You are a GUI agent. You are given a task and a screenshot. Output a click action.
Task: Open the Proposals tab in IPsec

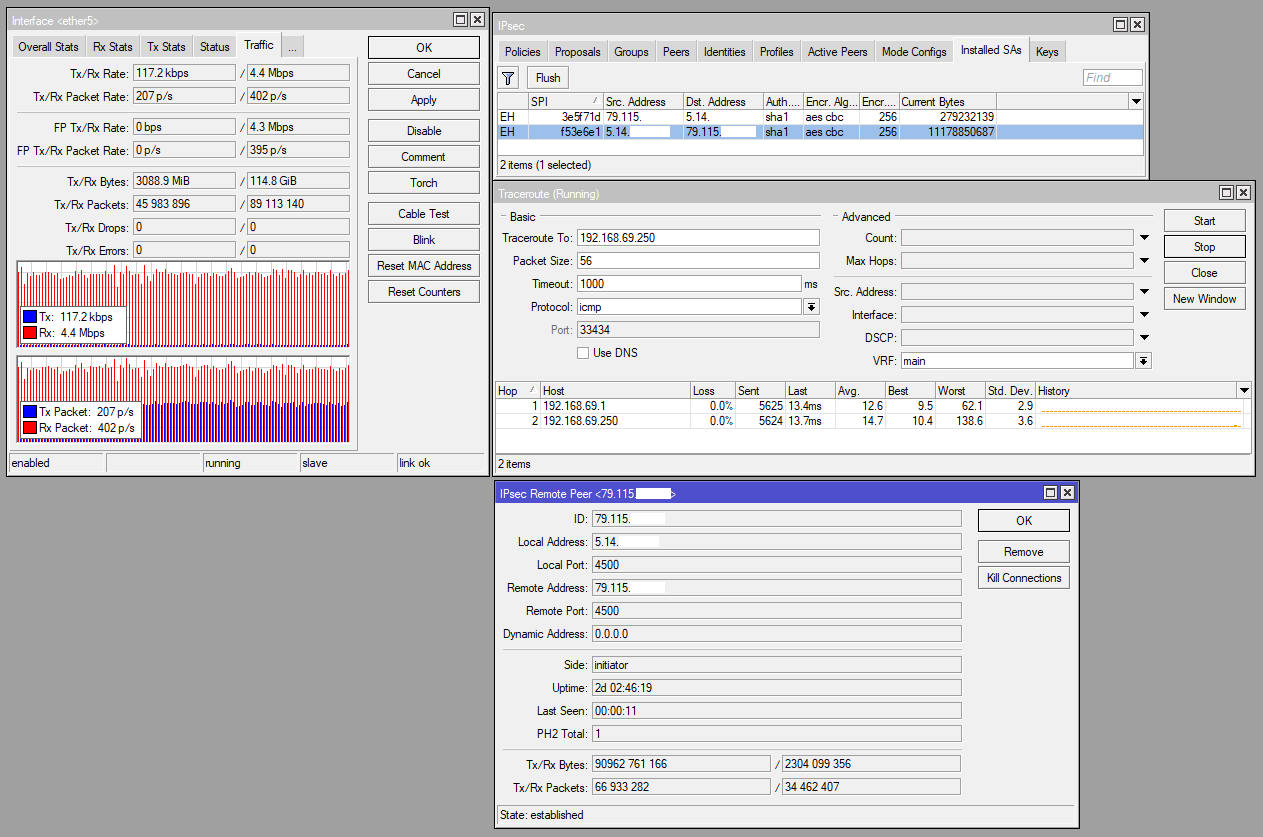pyautogui.click(x=577, y=52)
